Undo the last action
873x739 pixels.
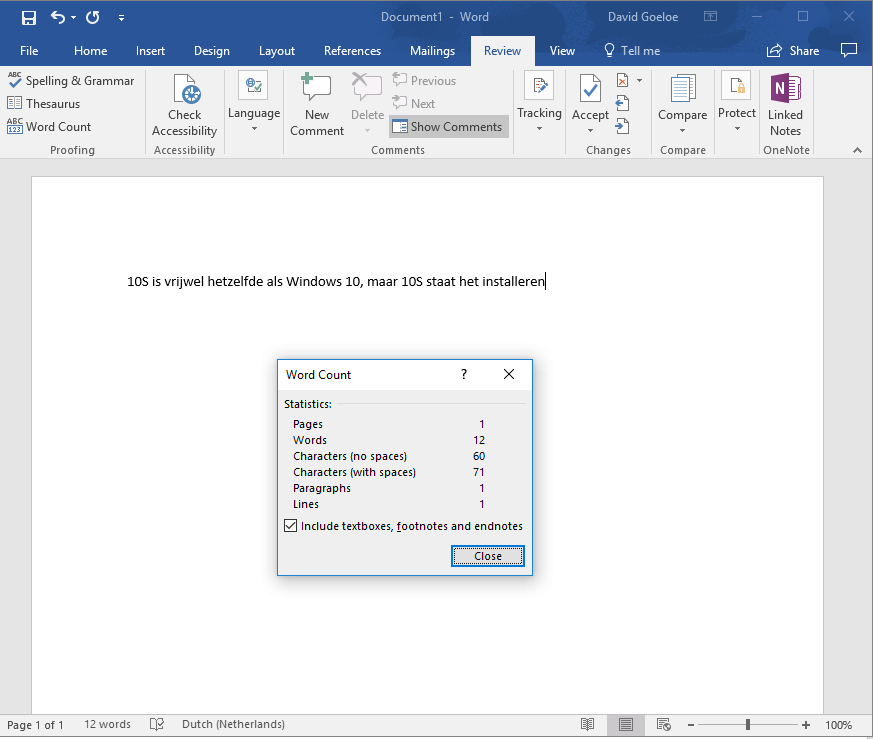pos(58,17)
